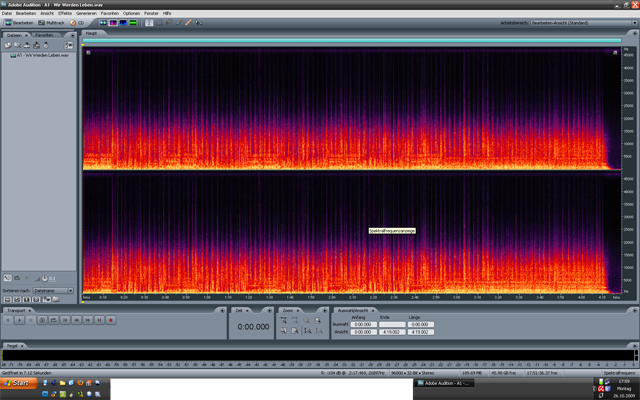Screen dimensions: 640x400
Task: Click import file icon in Dateien panel
Action: click(x=8, y=45)
